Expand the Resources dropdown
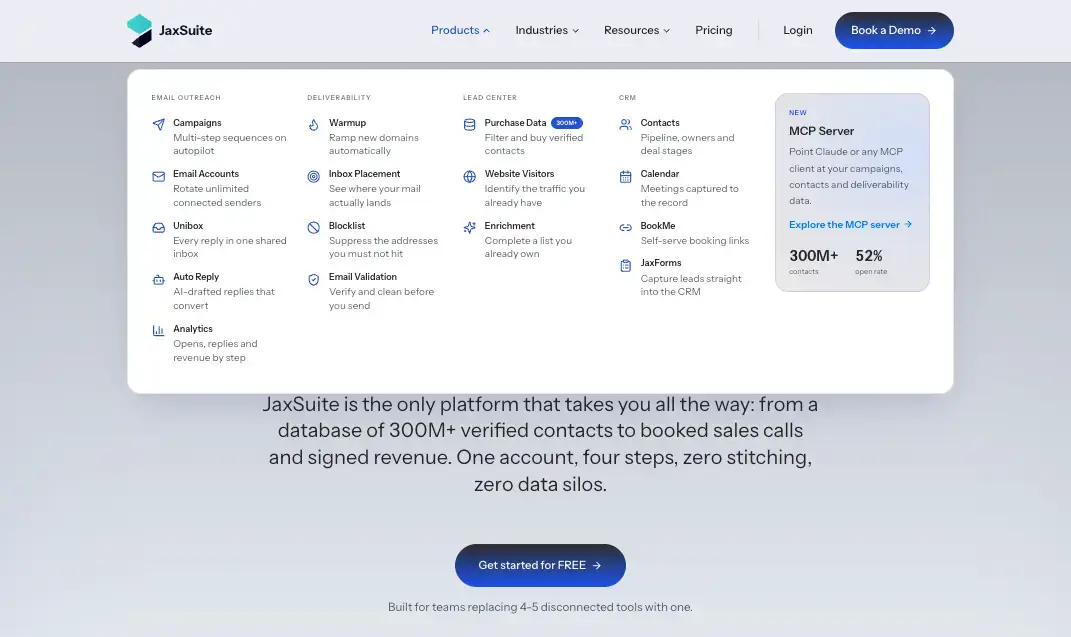This screenshot has width=1071, height=637. coord(637,30)
